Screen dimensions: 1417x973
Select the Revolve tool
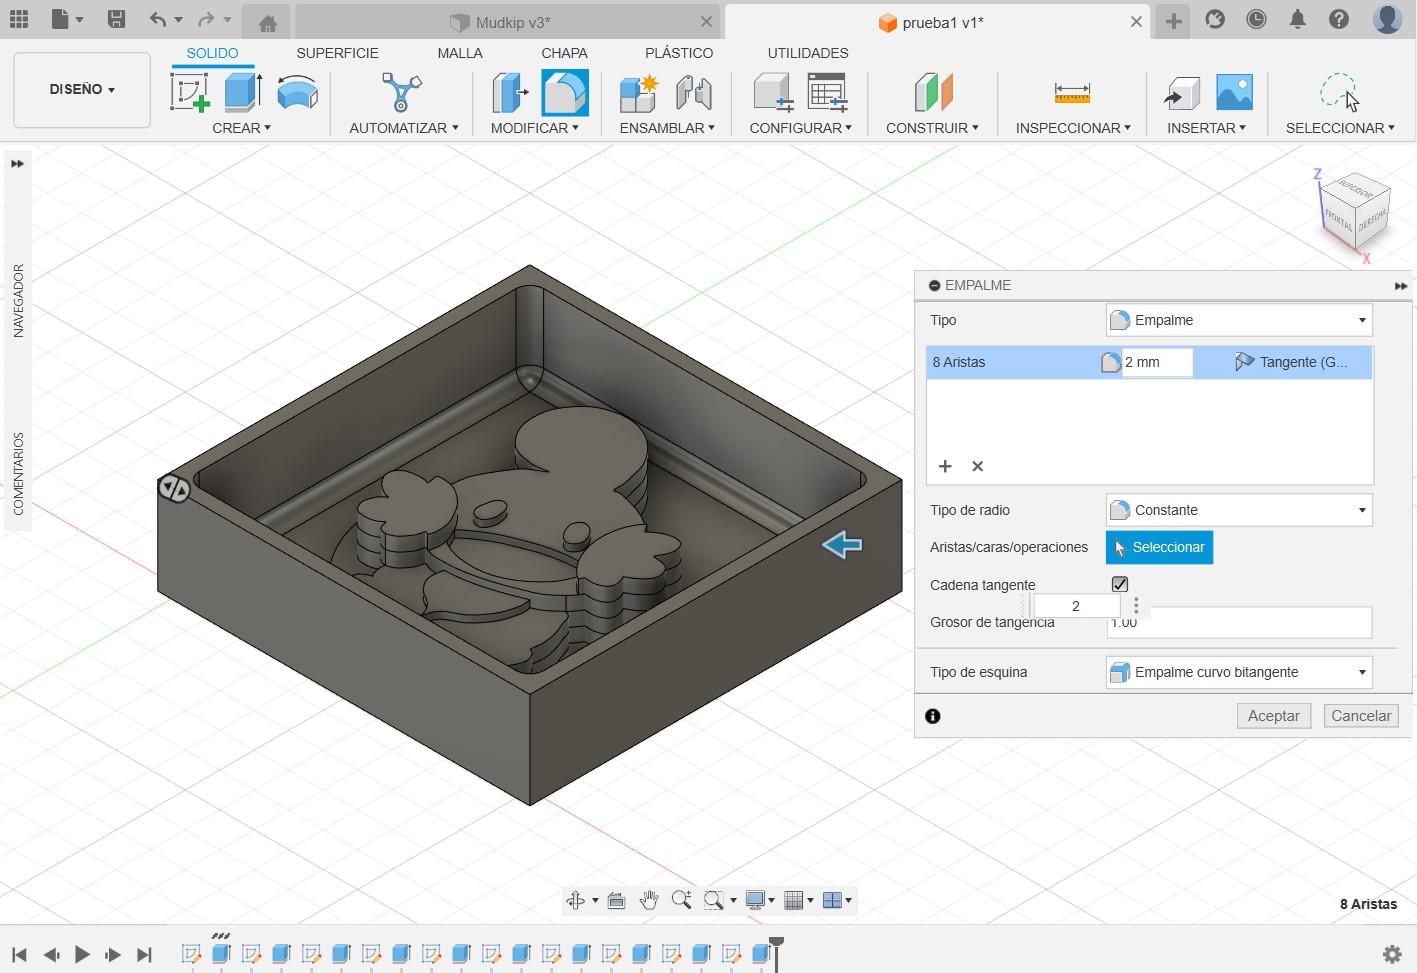tap(297, 92)
